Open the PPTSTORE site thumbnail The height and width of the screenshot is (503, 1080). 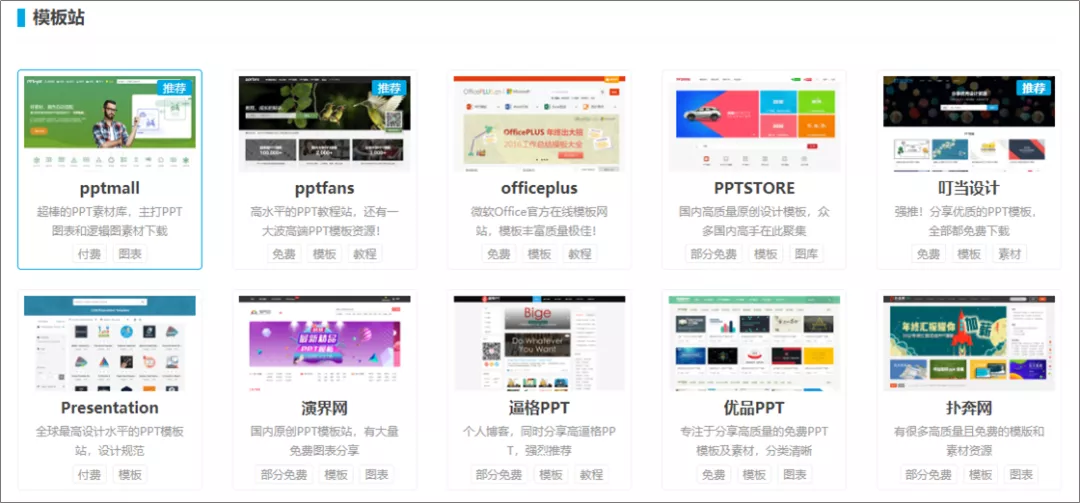tap(754, 123)
